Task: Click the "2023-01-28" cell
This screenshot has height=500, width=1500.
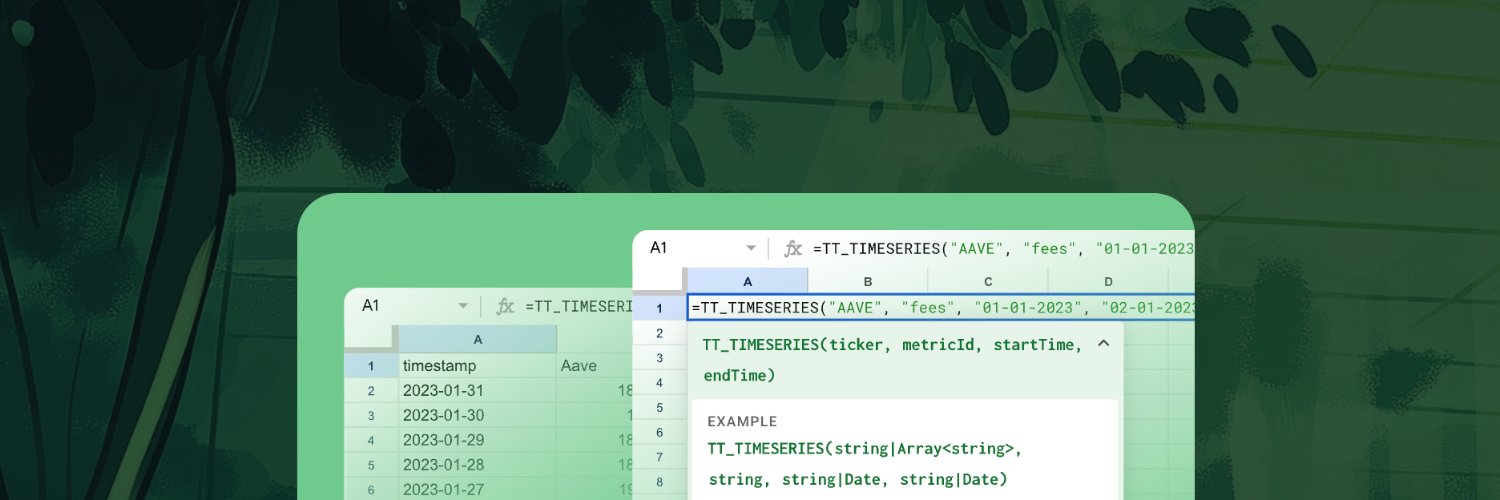Action: tap(477, 465)
